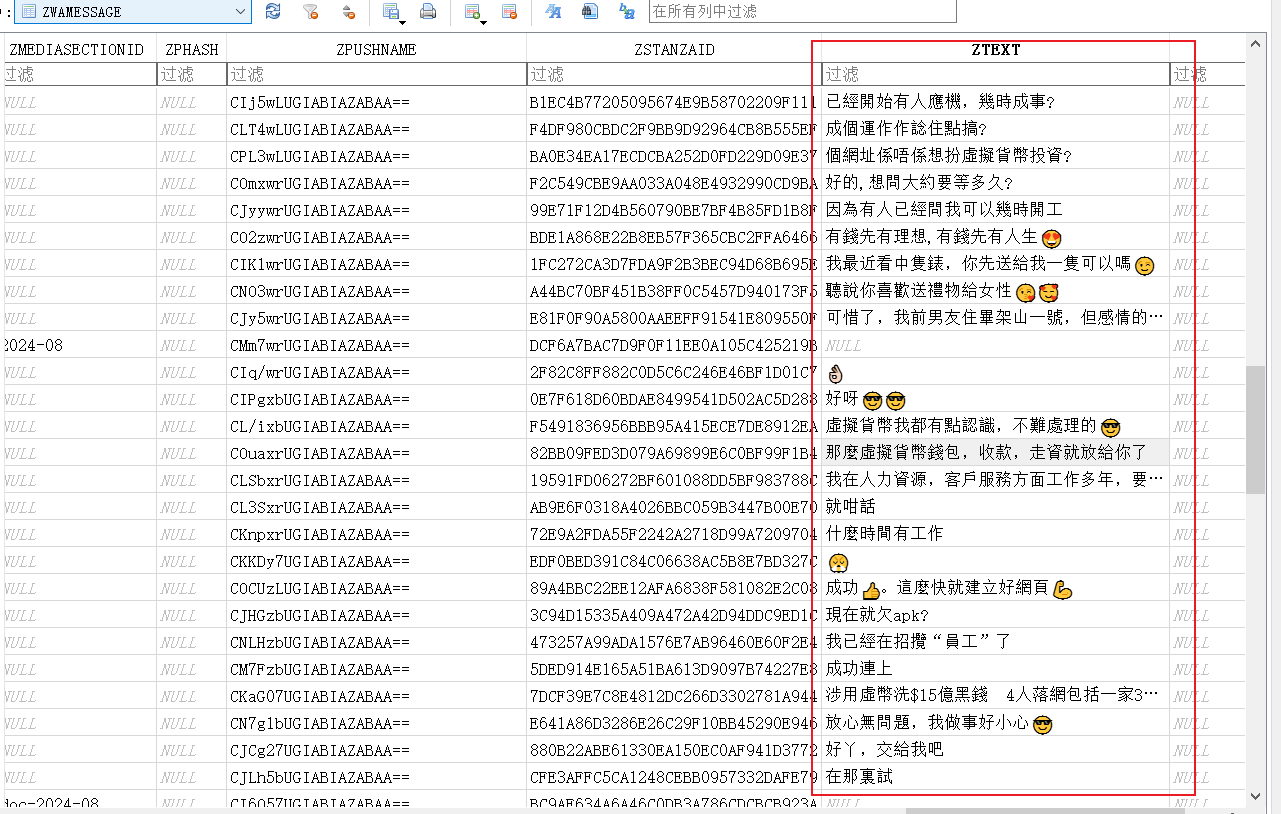Select ZSTANZAID cell starting with B1EC4B77

(674, 102)
